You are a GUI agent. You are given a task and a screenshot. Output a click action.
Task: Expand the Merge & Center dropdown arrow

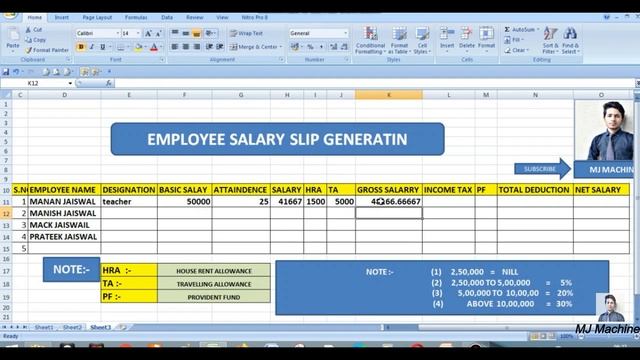(x=281, y=47)
